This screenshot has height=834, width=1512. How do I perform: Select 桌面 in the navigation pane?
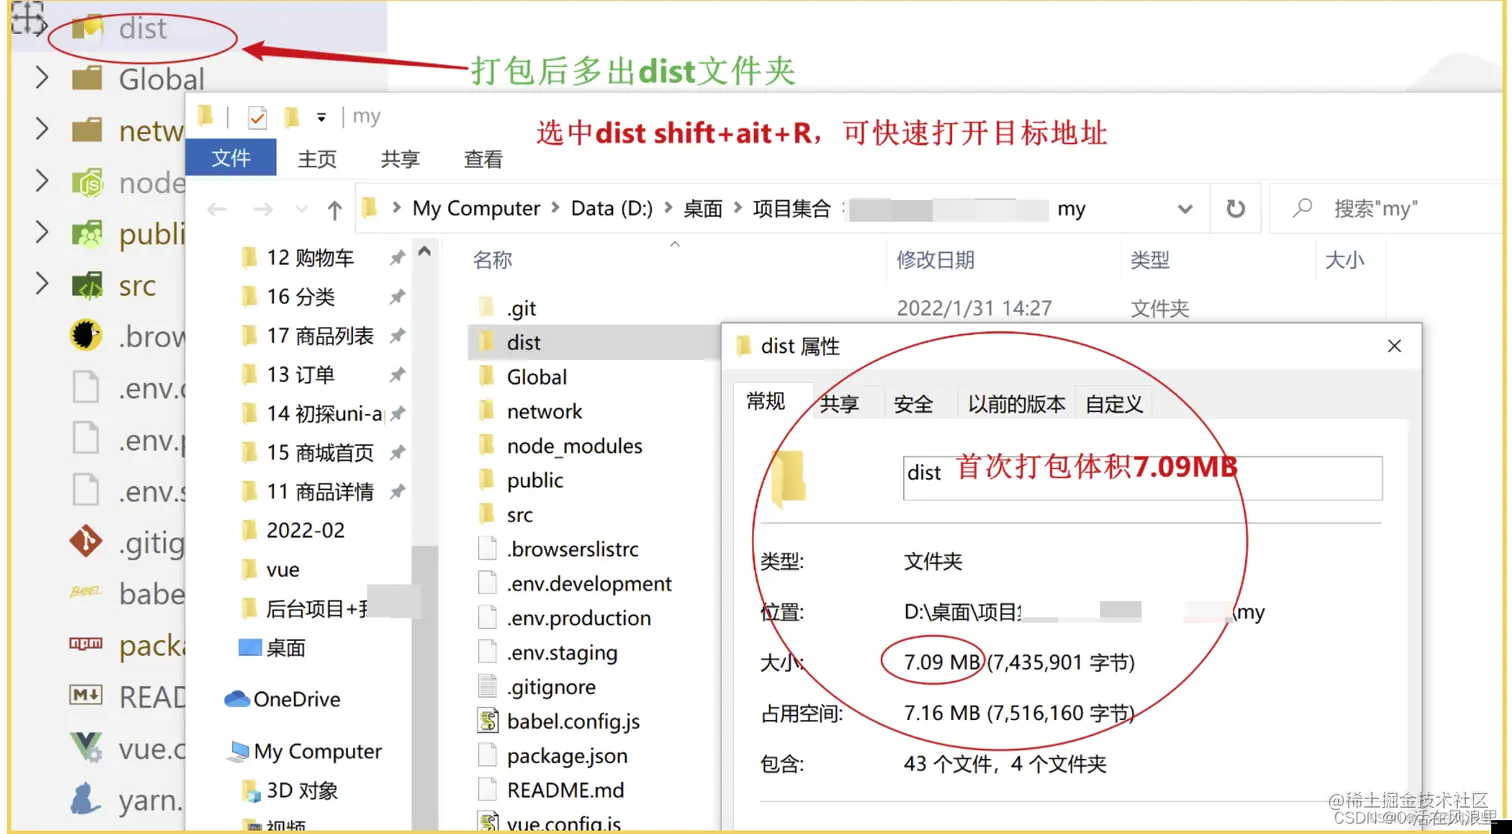pyautogui.click(x=285, y=648)
